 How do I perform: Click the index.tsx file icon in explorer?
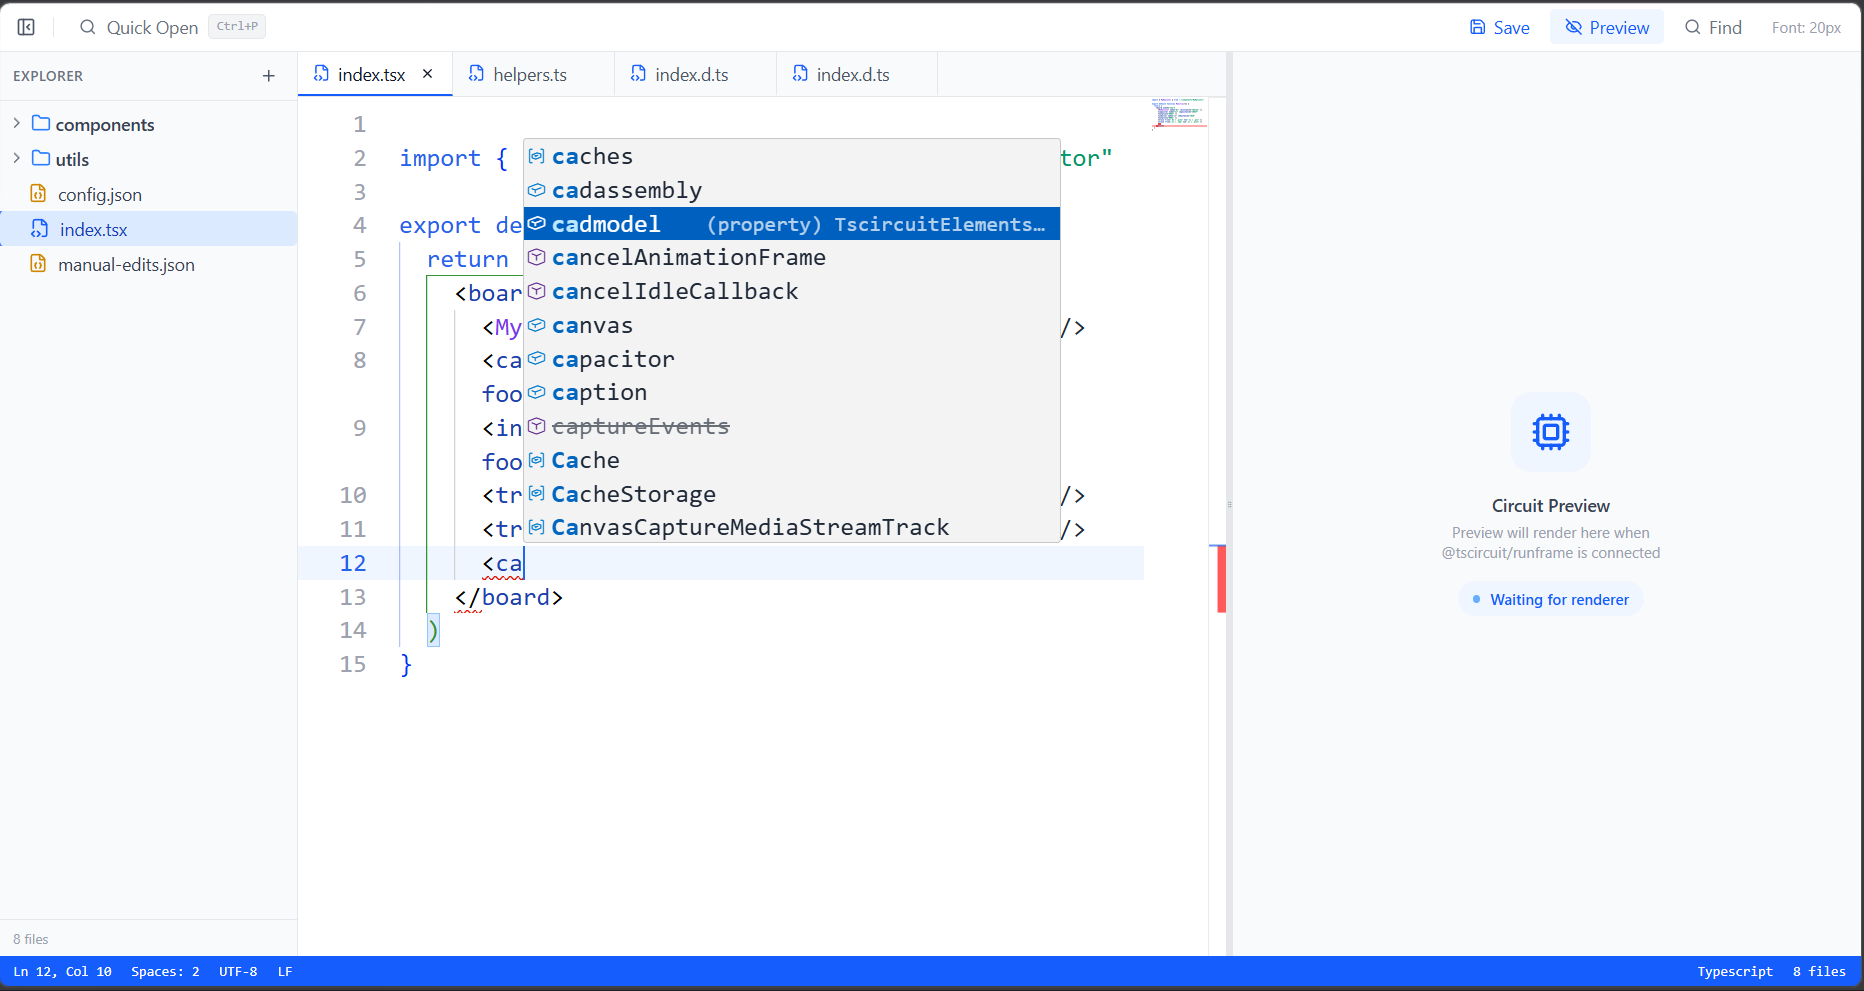[x=39, y=228]
